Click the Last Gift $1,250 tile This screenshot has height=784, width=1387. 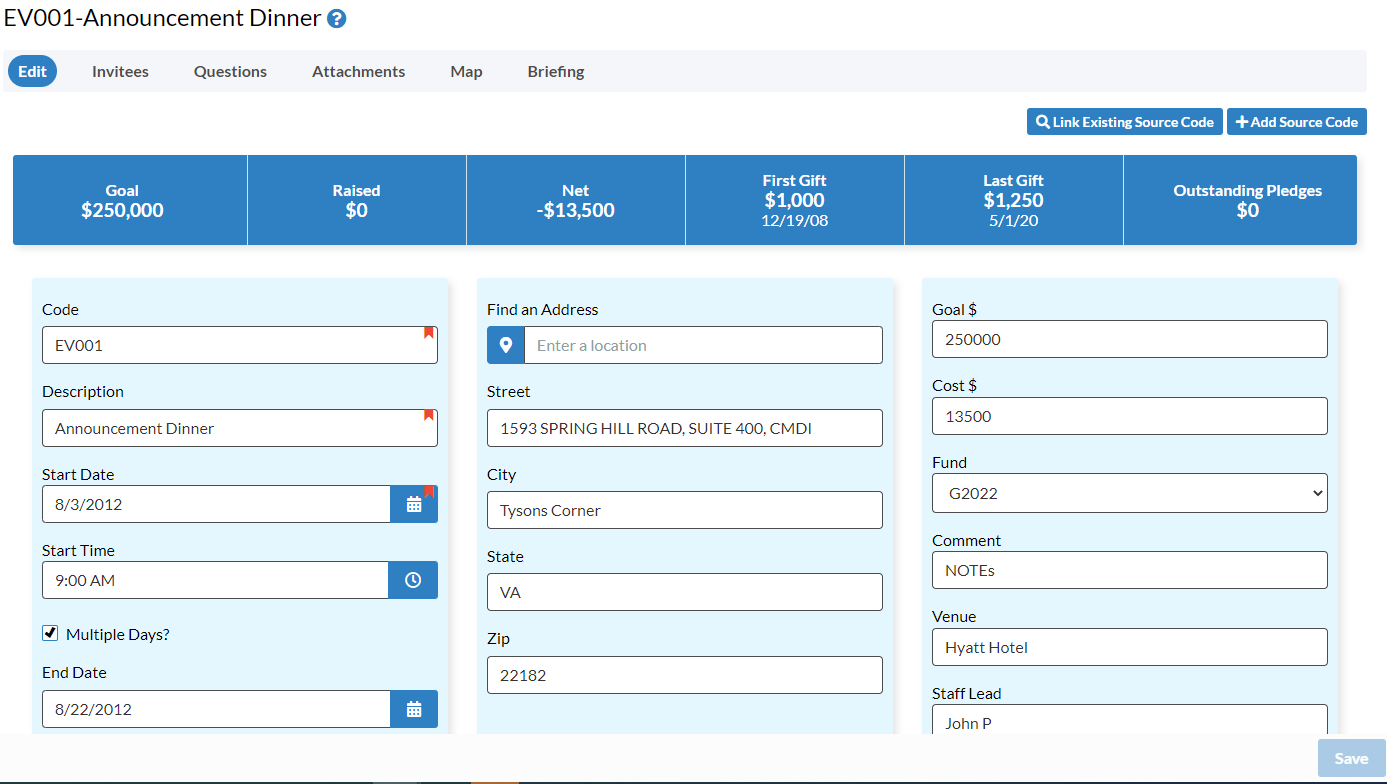coord(1014,200)
